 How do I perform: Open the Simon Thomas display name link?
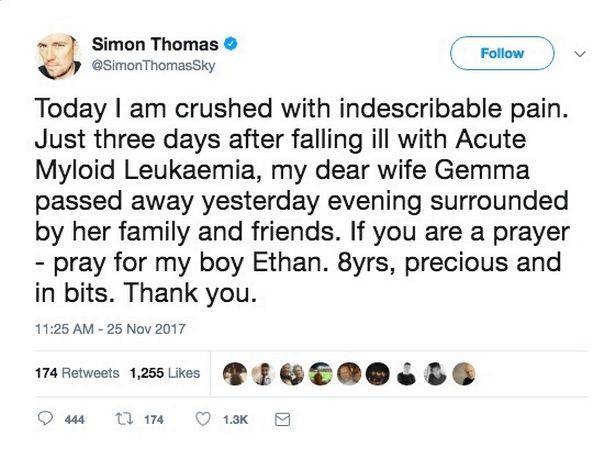tap(154, 43)
